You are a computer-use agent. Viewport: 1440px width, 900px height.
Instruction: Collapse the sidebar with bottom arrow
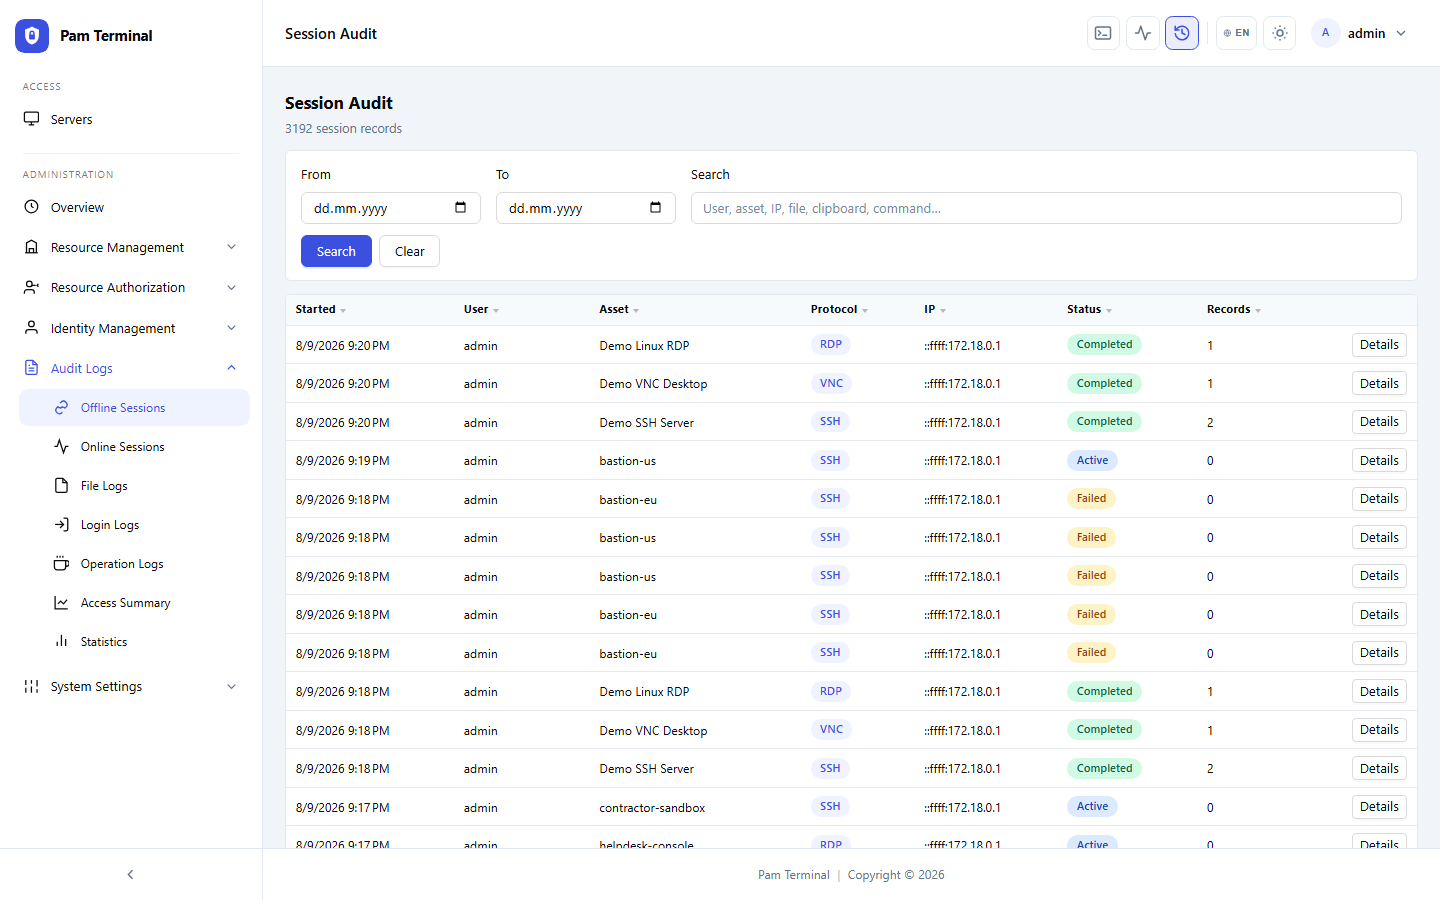130,875
